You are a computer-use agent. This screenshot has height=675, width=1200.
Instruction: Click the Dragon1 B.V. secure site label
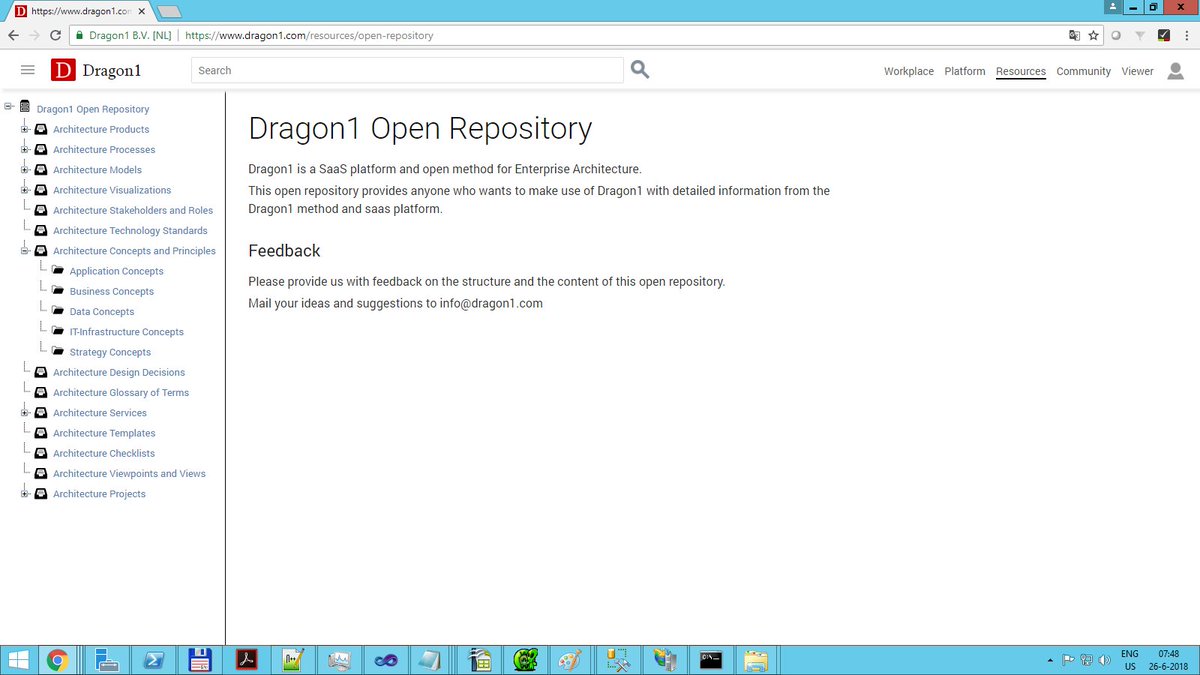point(129,35)
